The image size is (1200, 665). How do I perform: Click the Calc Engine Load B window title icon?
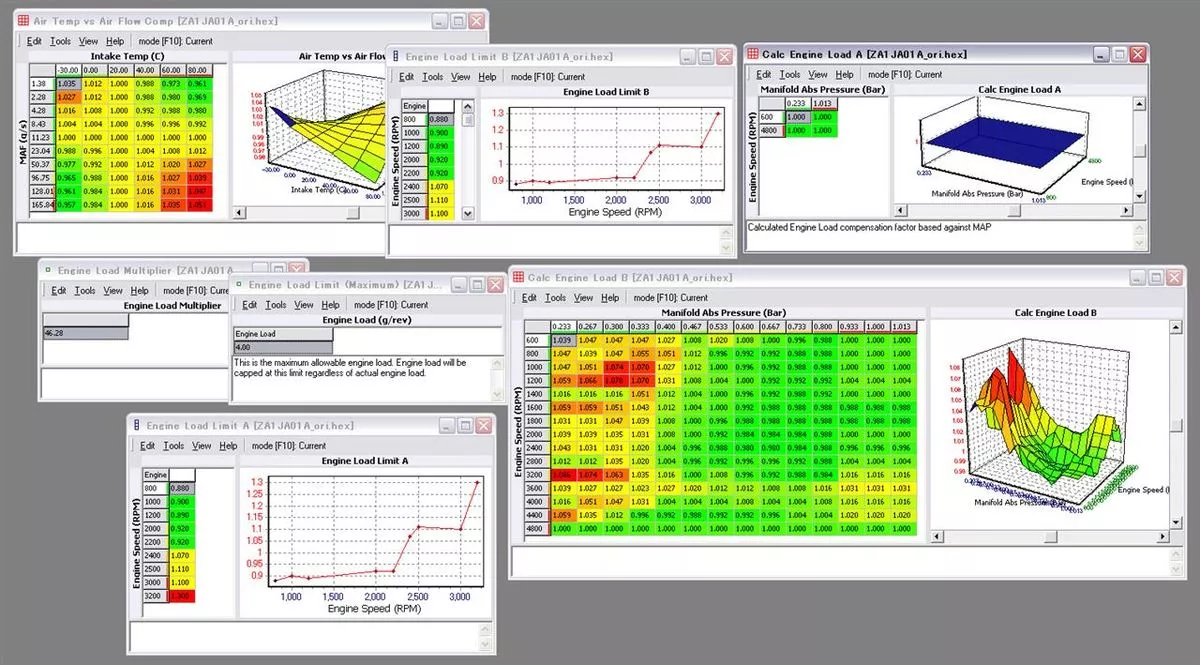[518, 276]
